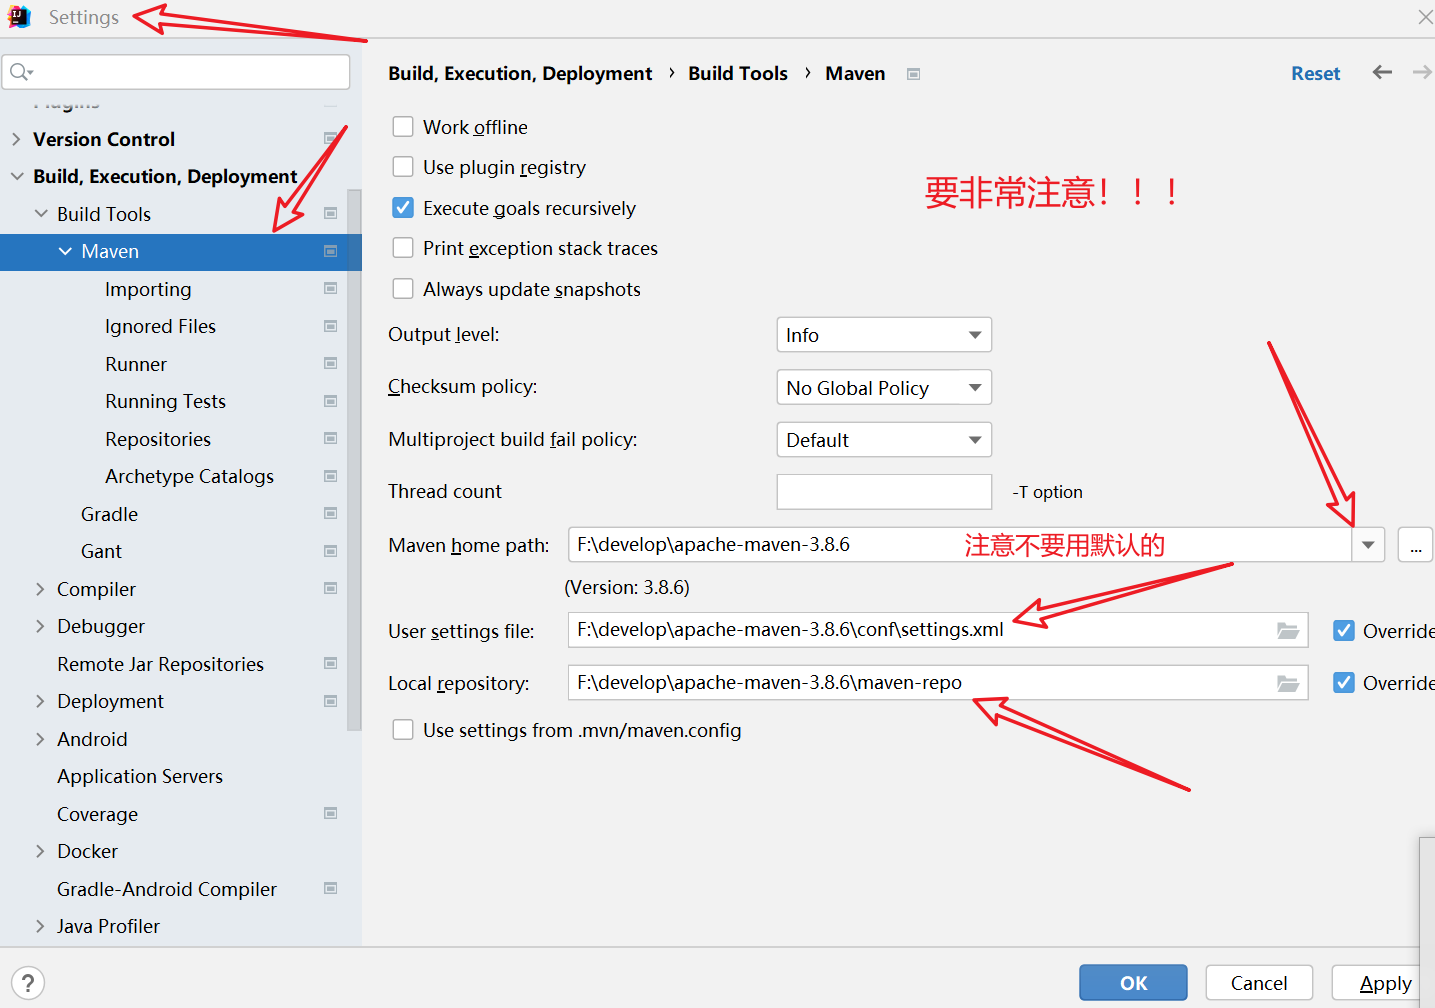Toggle Override for User settings file
This screenshot has height=1008, width=1435.
coord(1344,630)
